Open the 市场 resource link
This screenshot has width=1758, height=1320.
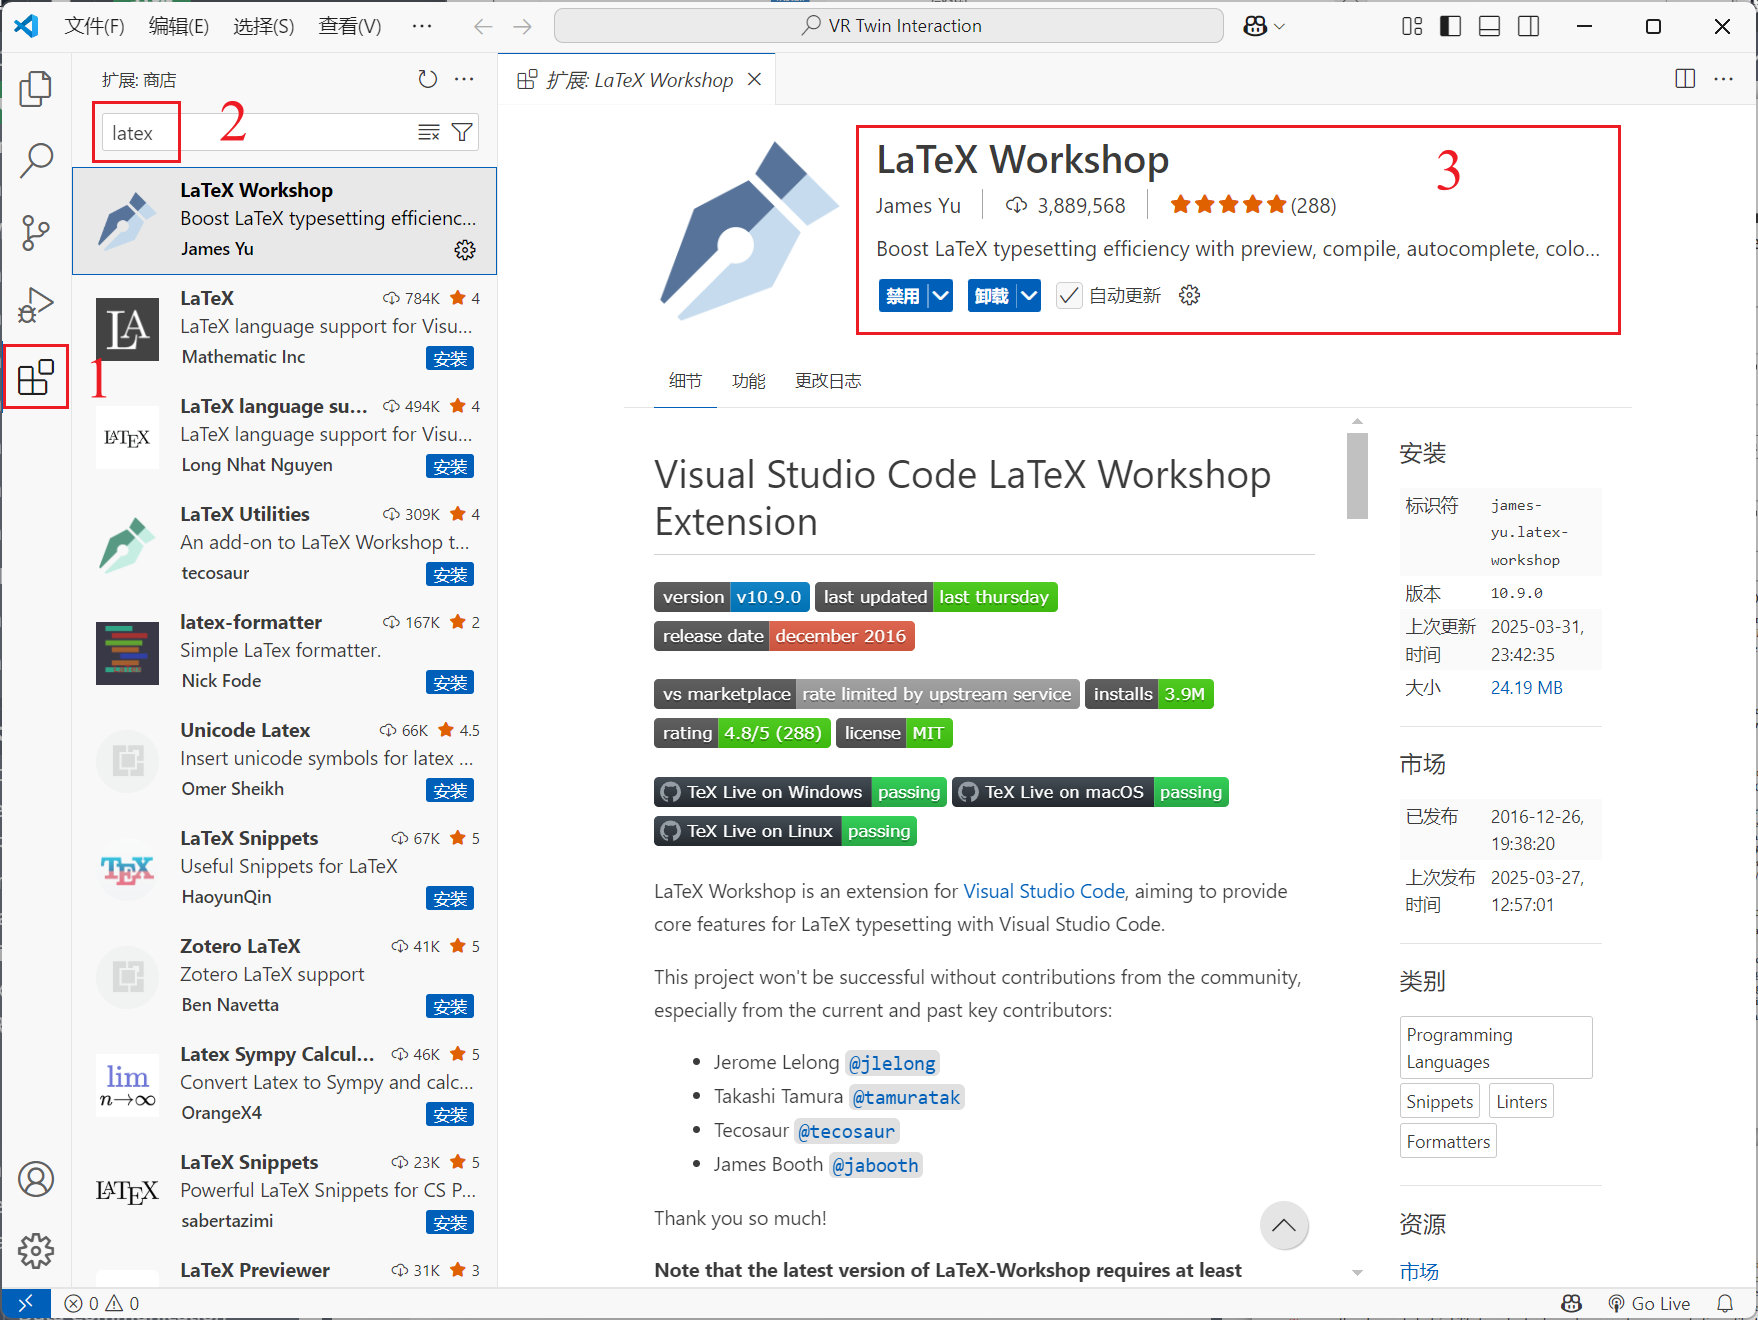[x=1419, y=1271]
